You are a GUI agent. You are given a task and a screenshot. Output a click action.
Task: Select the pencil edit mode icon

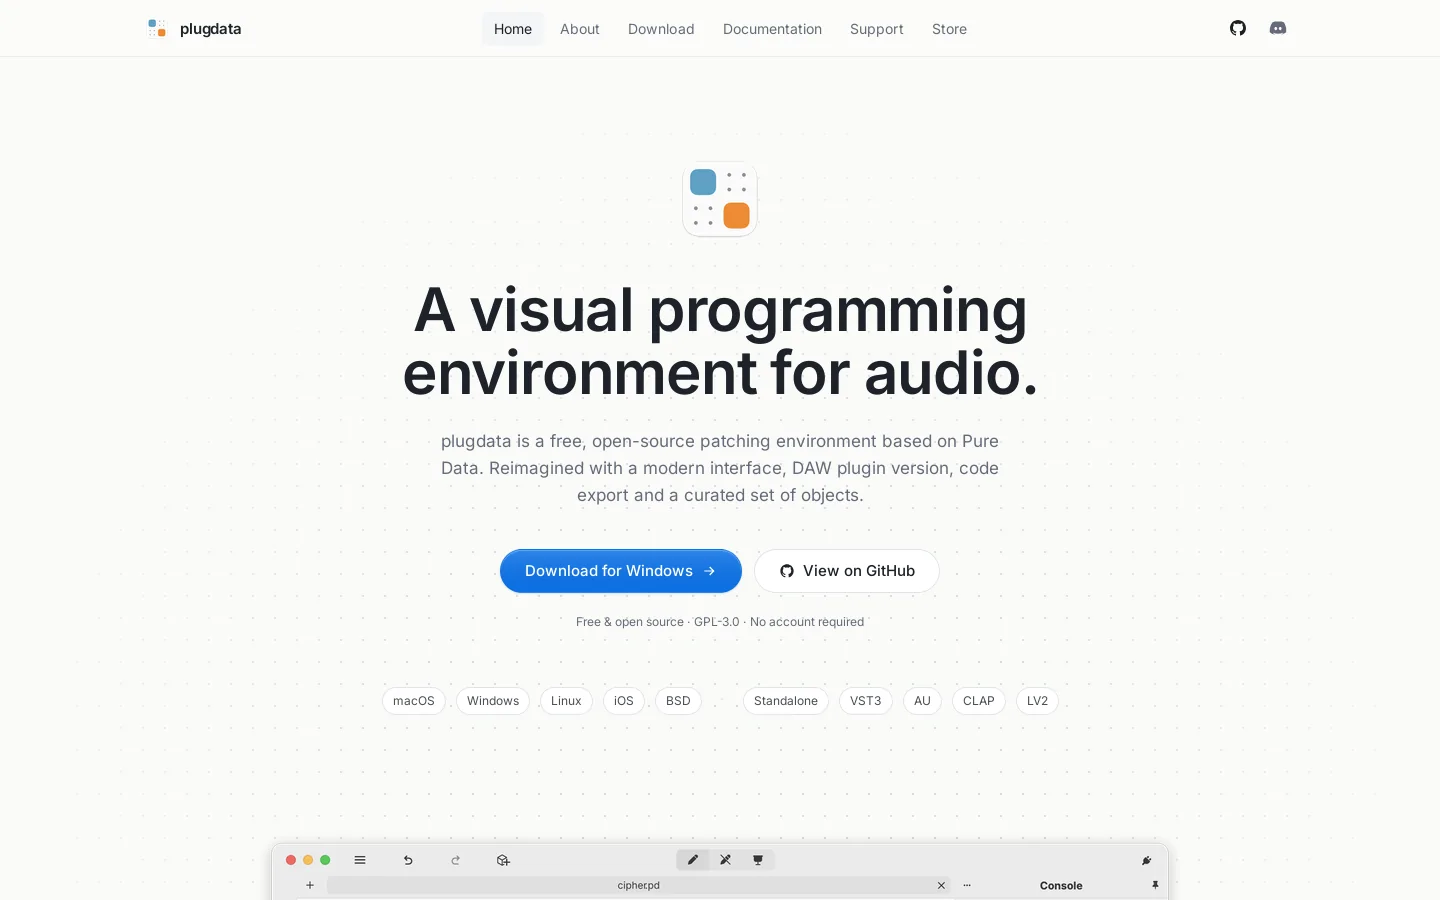693,860
